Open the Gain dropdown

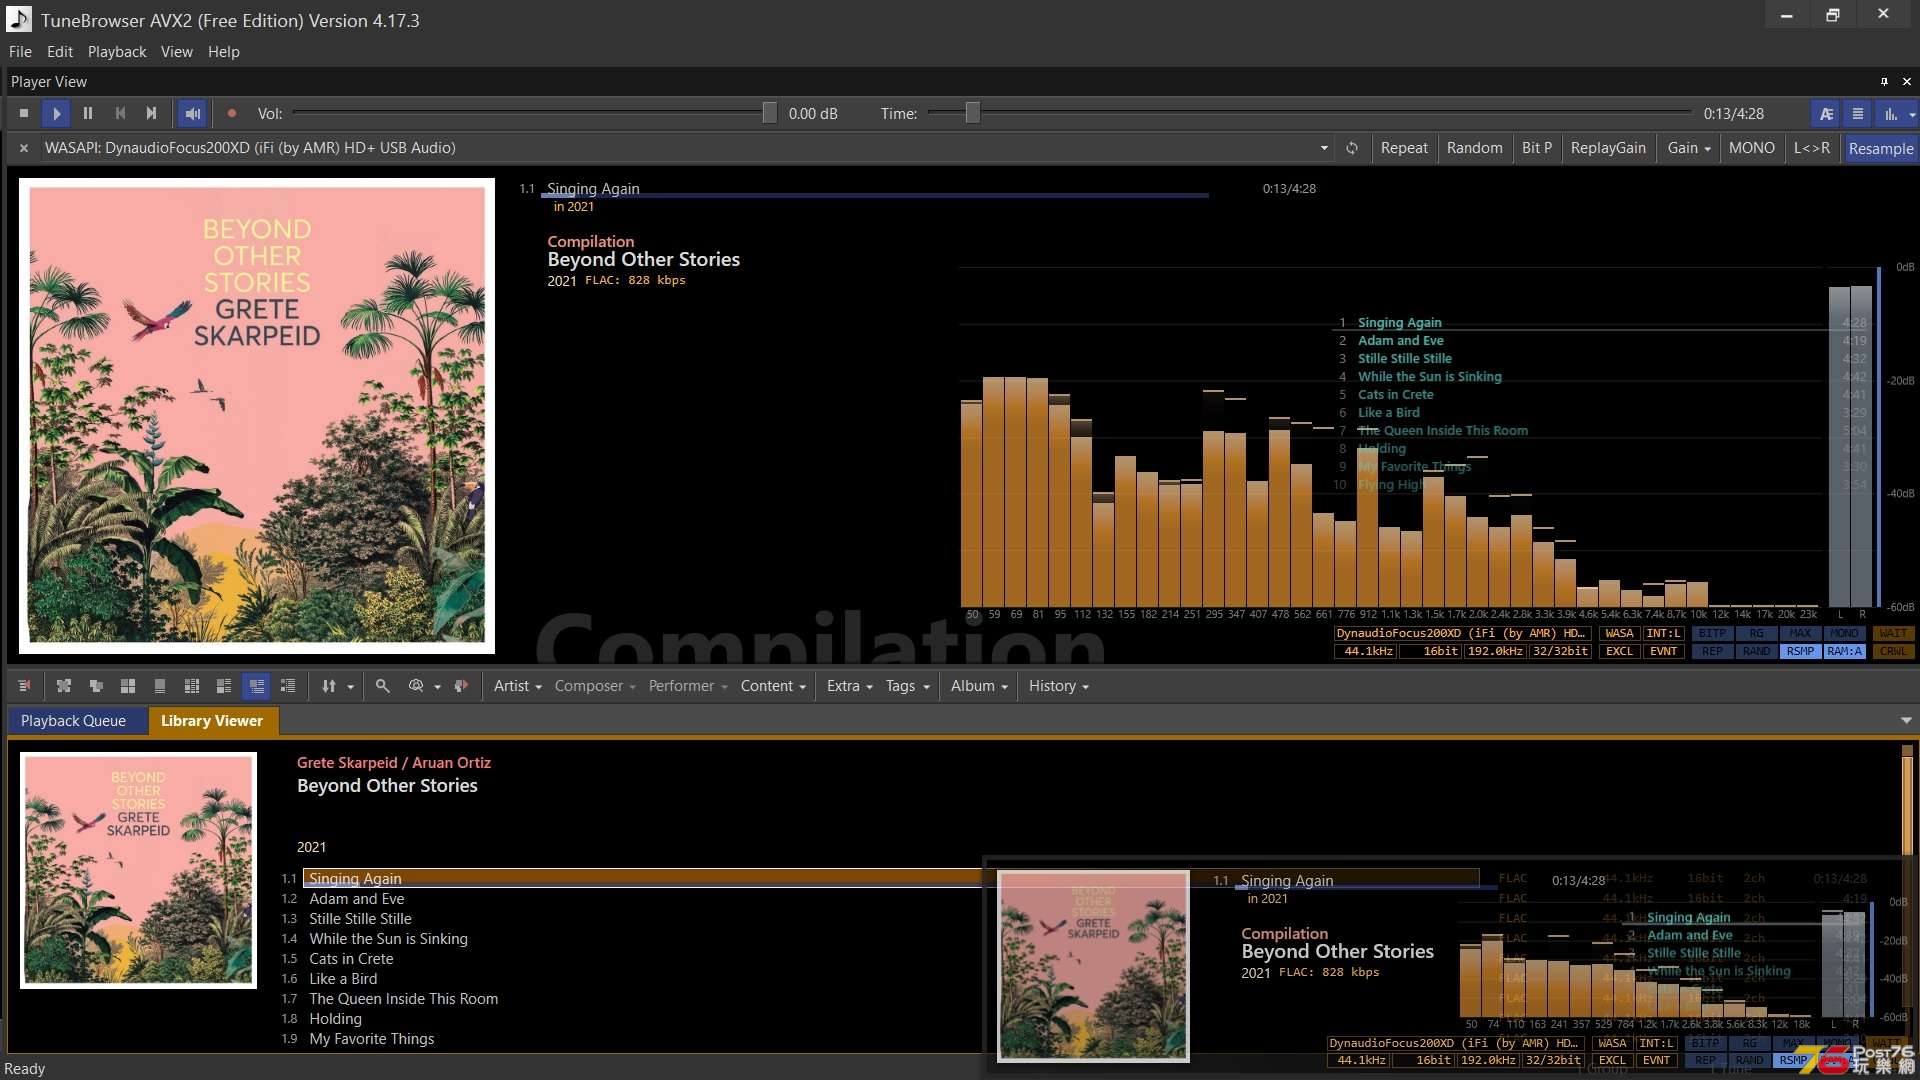1689,148
